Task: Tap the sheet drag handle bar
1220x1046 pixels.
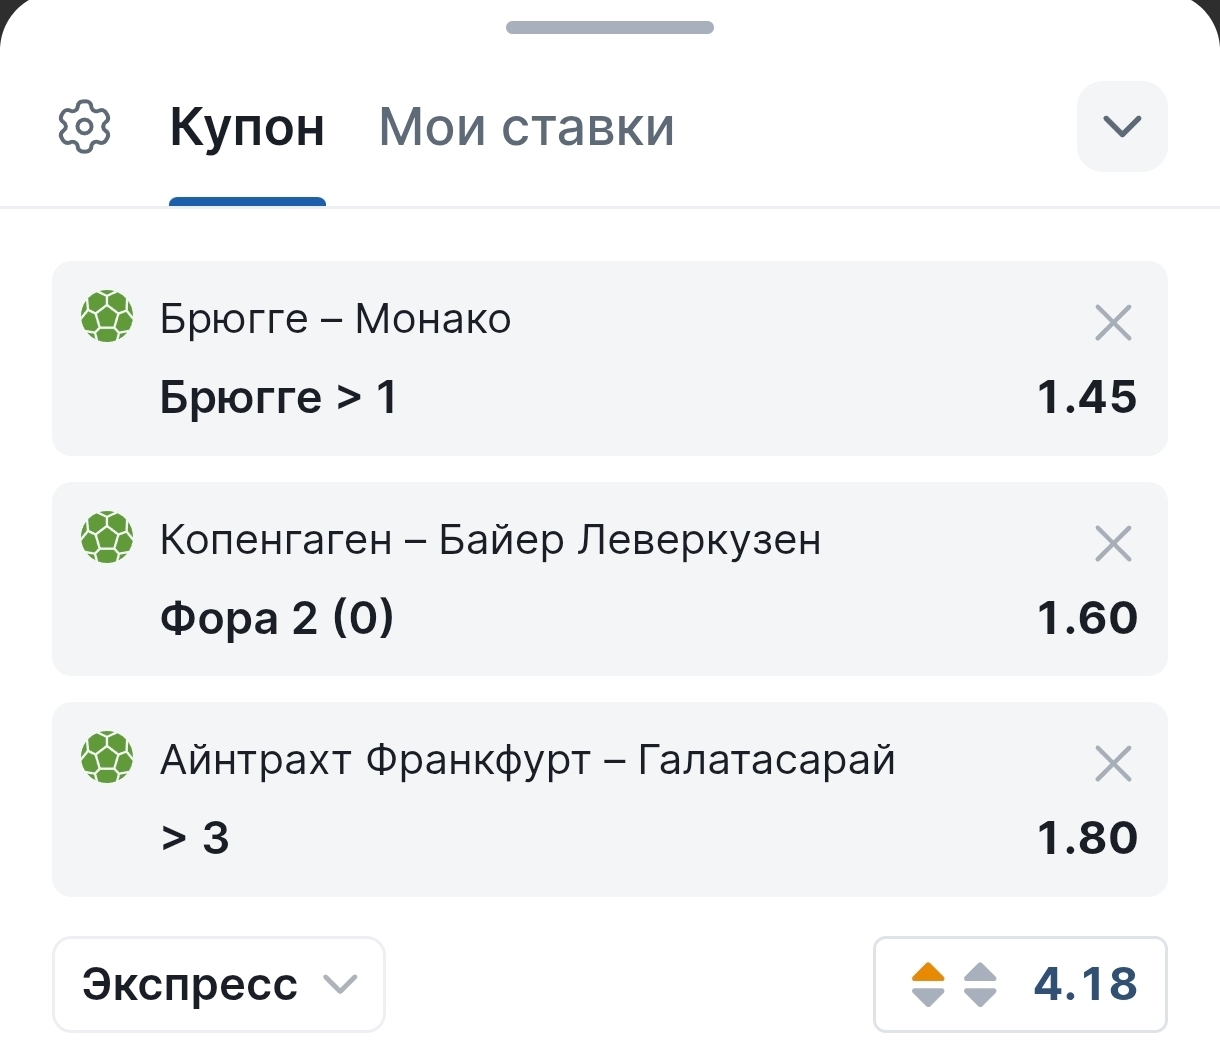Action: pos(610,27)
